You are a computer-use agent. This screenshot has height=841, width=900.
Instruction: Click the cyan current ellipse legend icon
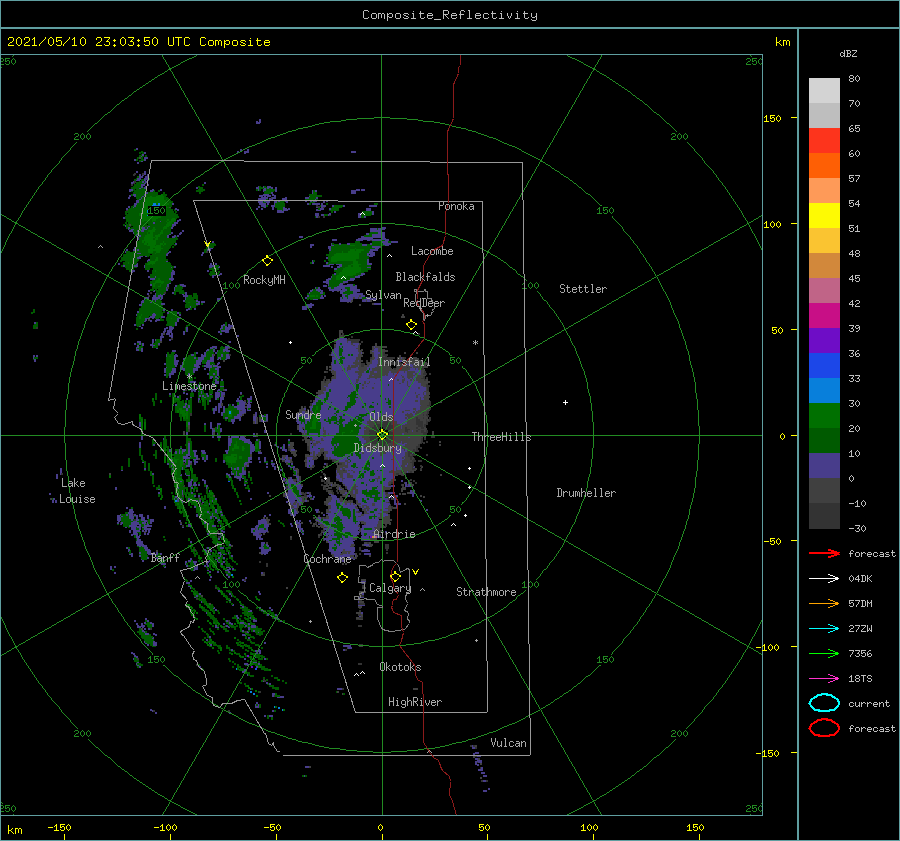[x=824, y=703]
